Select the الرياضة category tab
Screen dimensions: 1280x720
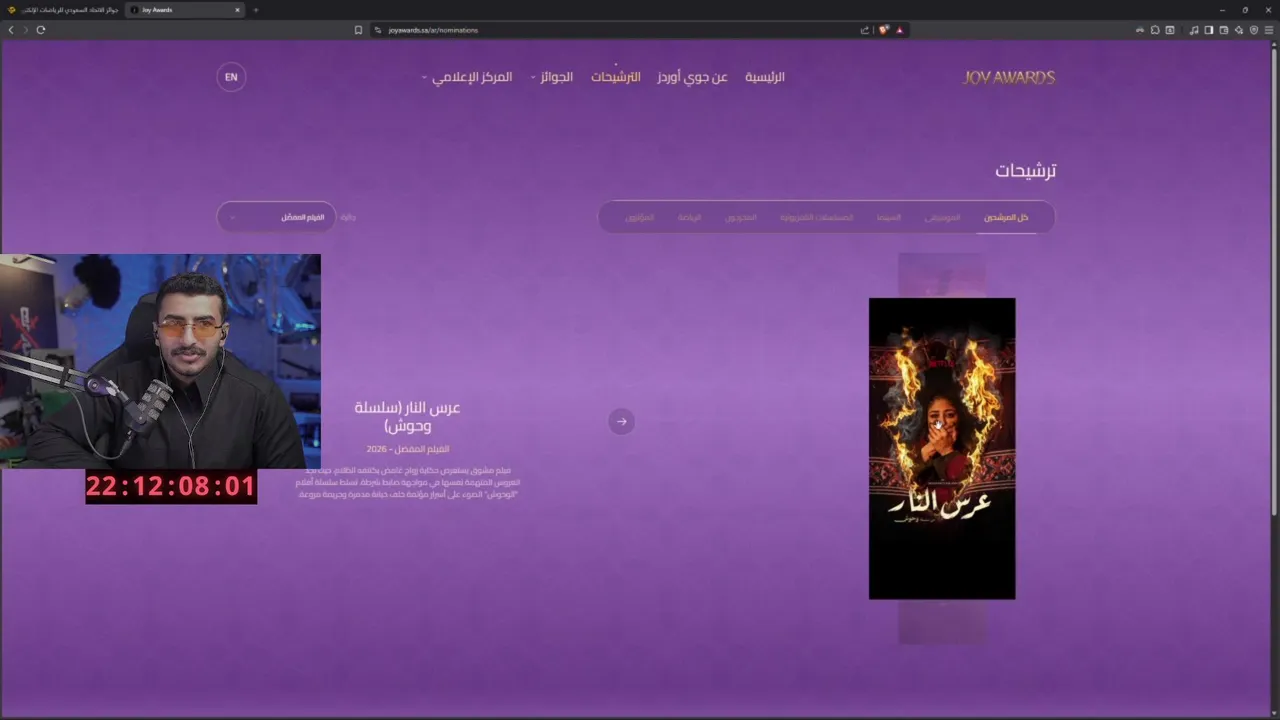pos(689,217)
